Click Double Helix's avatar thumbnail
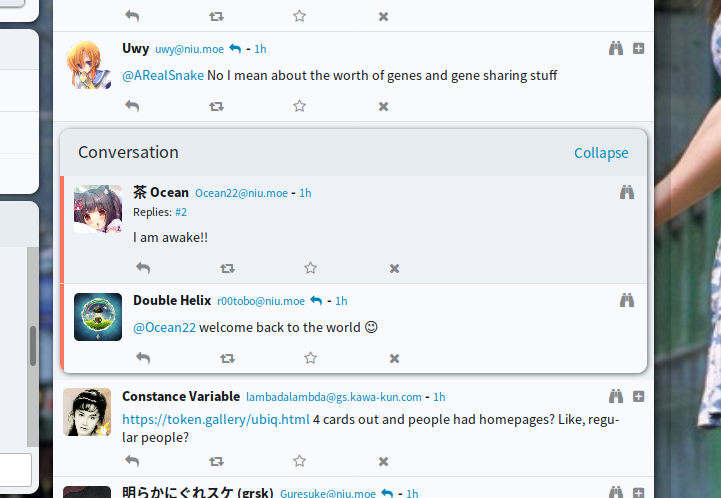The image size is (721, 498). pos(98,317)
